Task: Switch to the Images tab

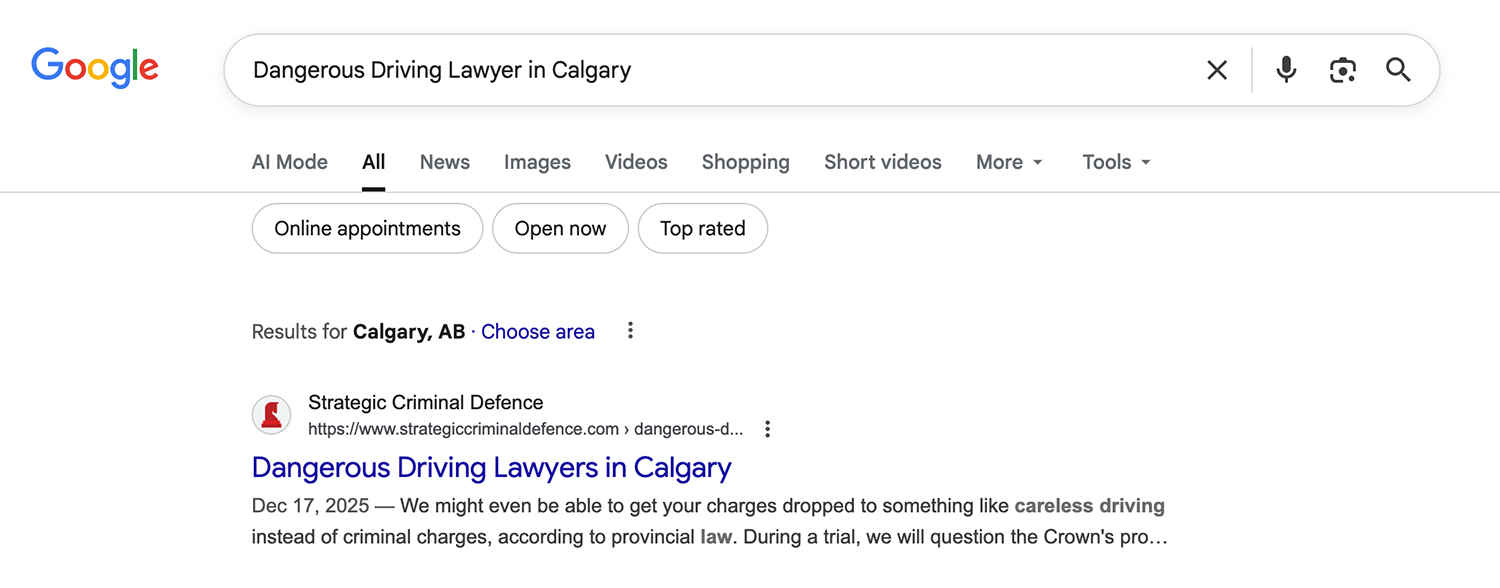Action: point(537,161)
